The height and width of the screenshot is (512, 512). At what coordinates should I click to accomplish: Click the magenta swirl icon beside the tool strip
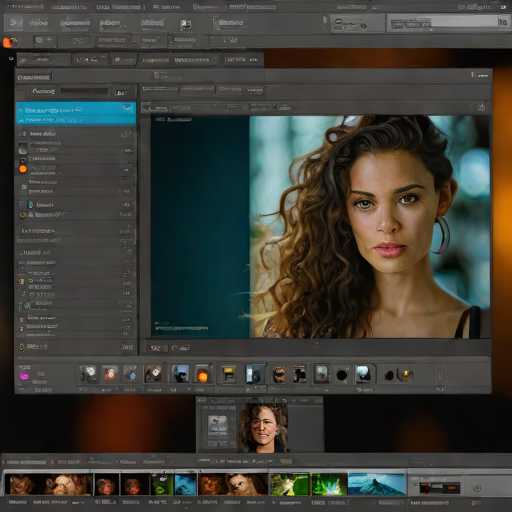click(24, 376)
